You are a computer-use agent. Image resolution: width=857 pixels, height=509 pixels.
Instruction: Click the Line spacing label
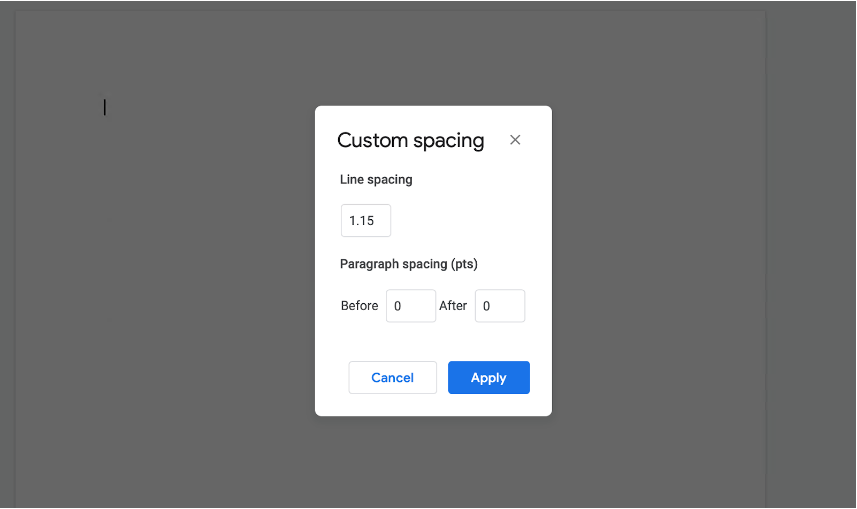(x=376, y=179)
